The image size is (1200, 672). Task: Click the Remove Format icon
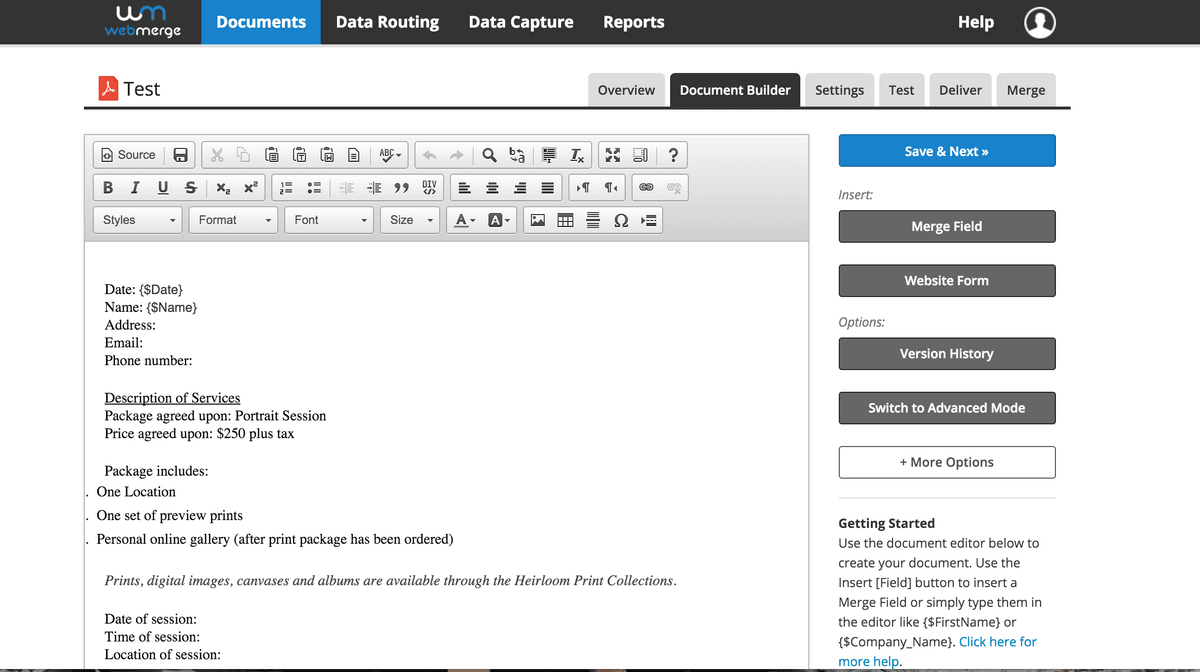(577, 155)
